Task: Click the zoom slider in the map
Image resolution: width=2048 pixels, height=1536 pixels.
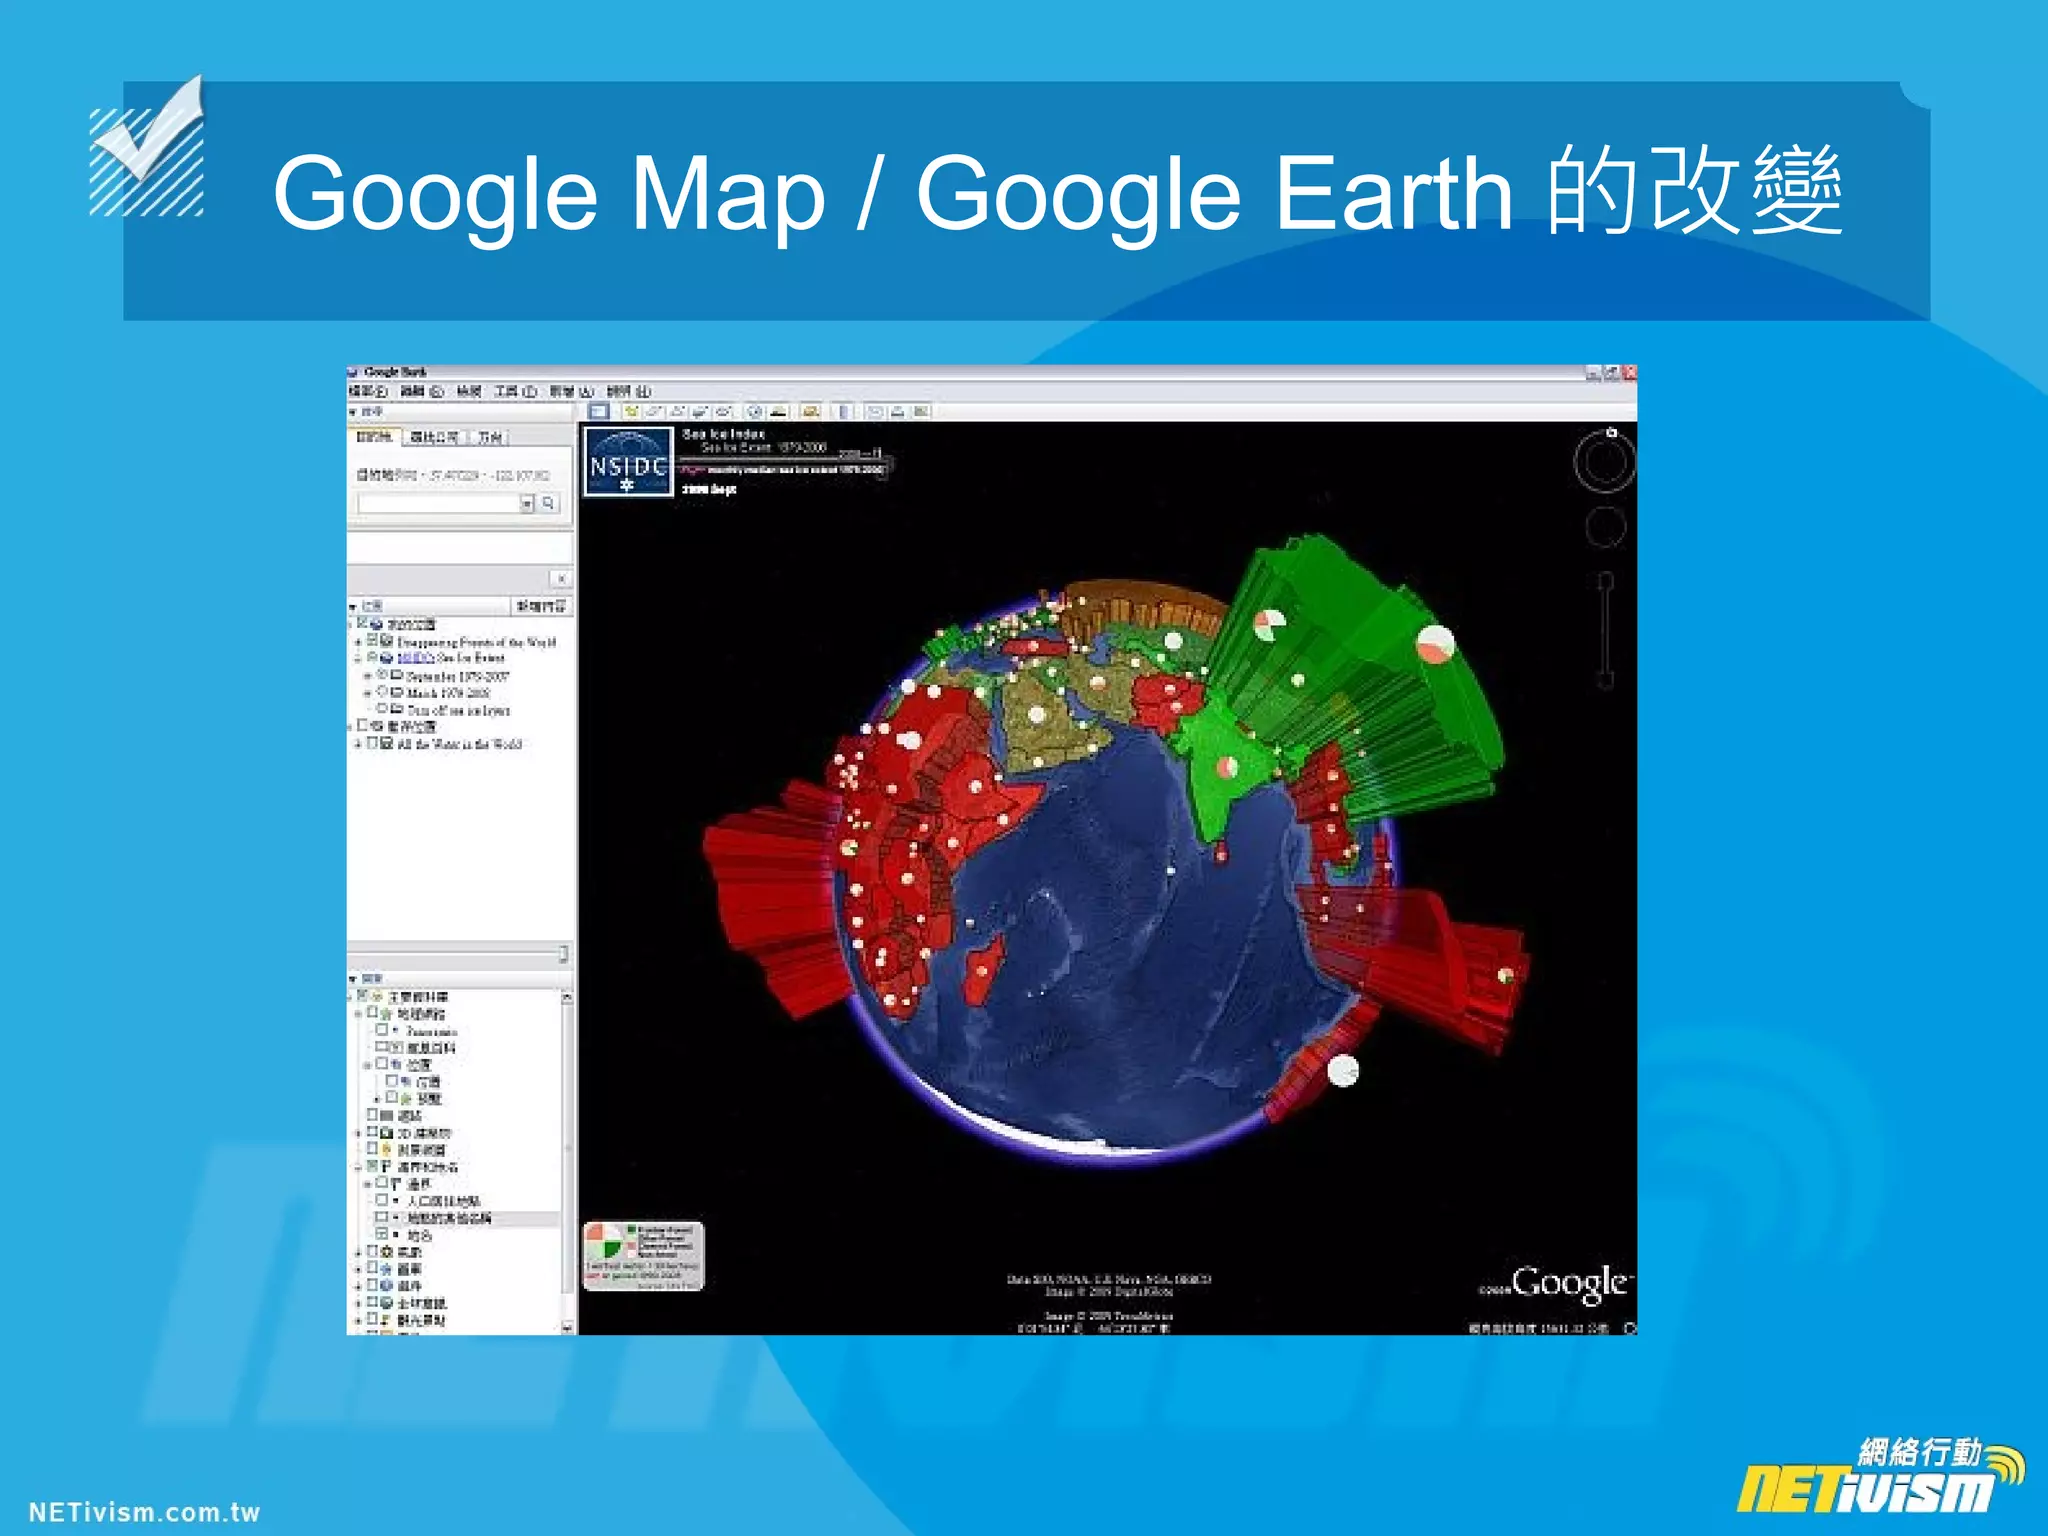Action: pos(1605,630)
